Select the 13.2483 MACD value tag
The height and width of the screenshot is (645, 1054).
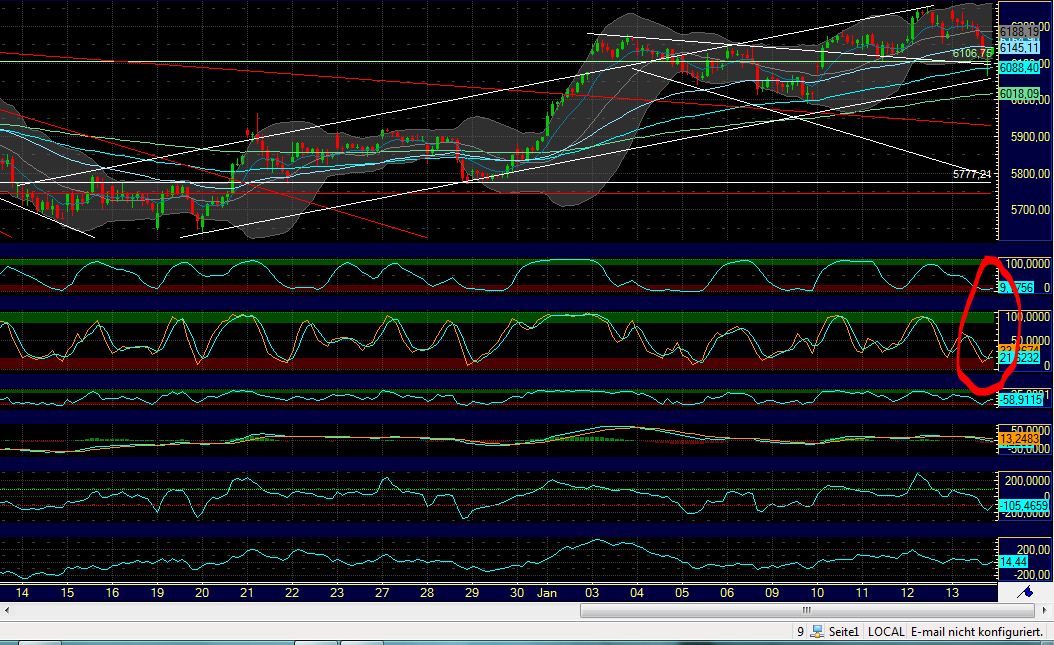1020,437
